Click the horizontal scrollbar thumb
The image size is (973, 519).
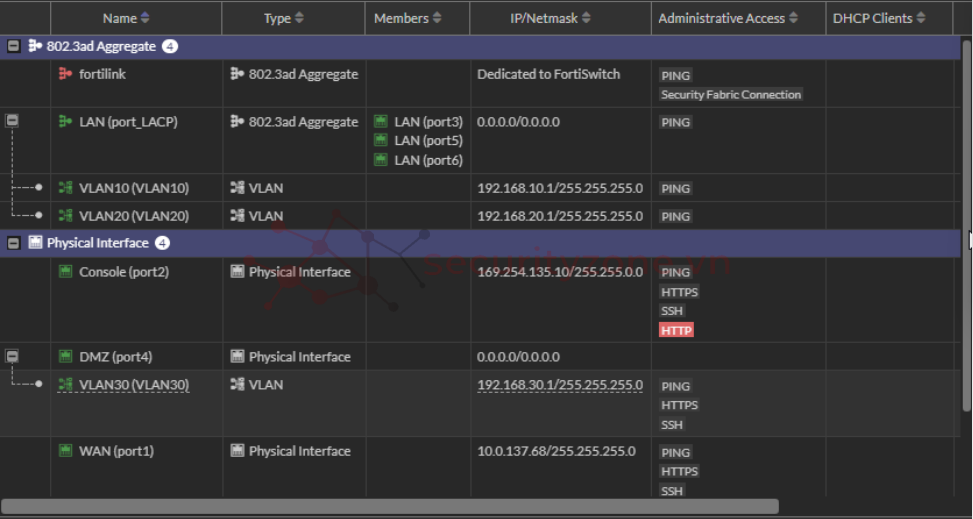tap(390, 506)
